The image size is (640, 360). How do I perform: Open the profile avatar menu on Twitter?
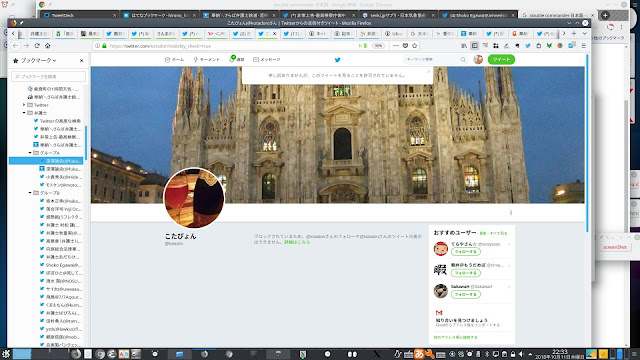tap(478, 60)
